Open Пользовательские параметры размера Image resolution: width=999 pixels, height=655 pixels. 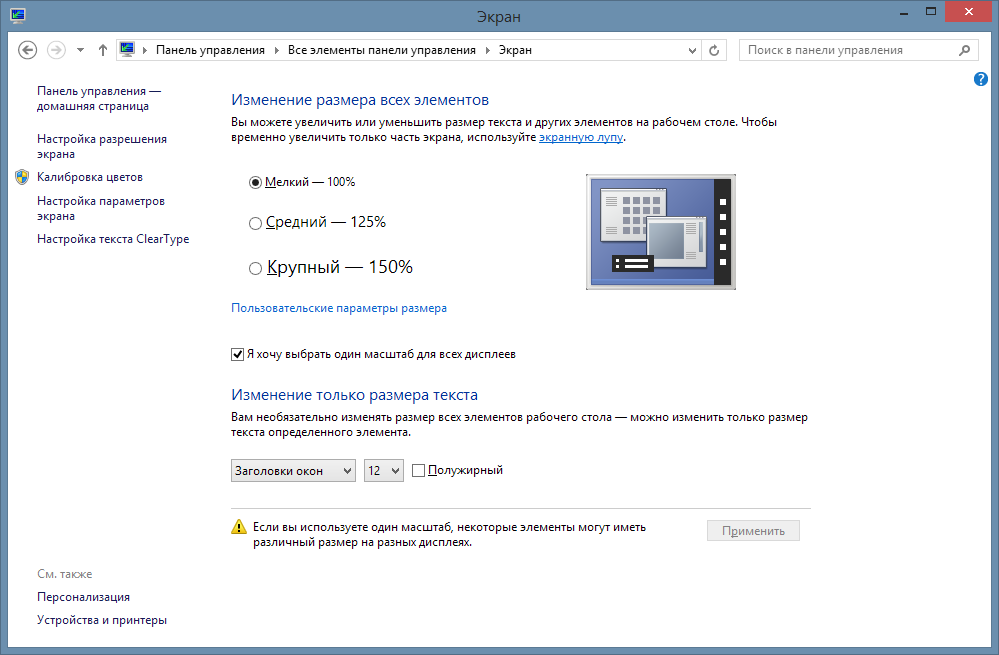pos(339,308)
